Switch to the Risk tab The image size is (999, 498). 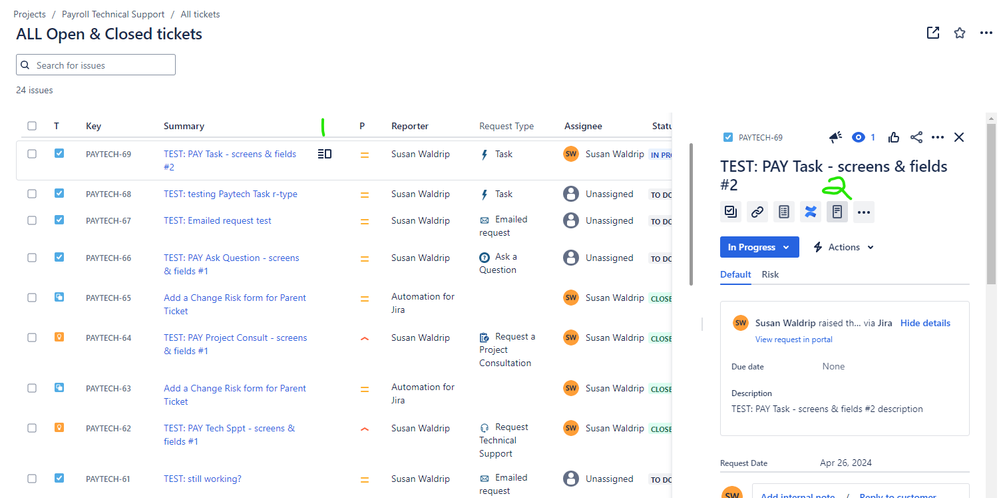click(770, 274)
